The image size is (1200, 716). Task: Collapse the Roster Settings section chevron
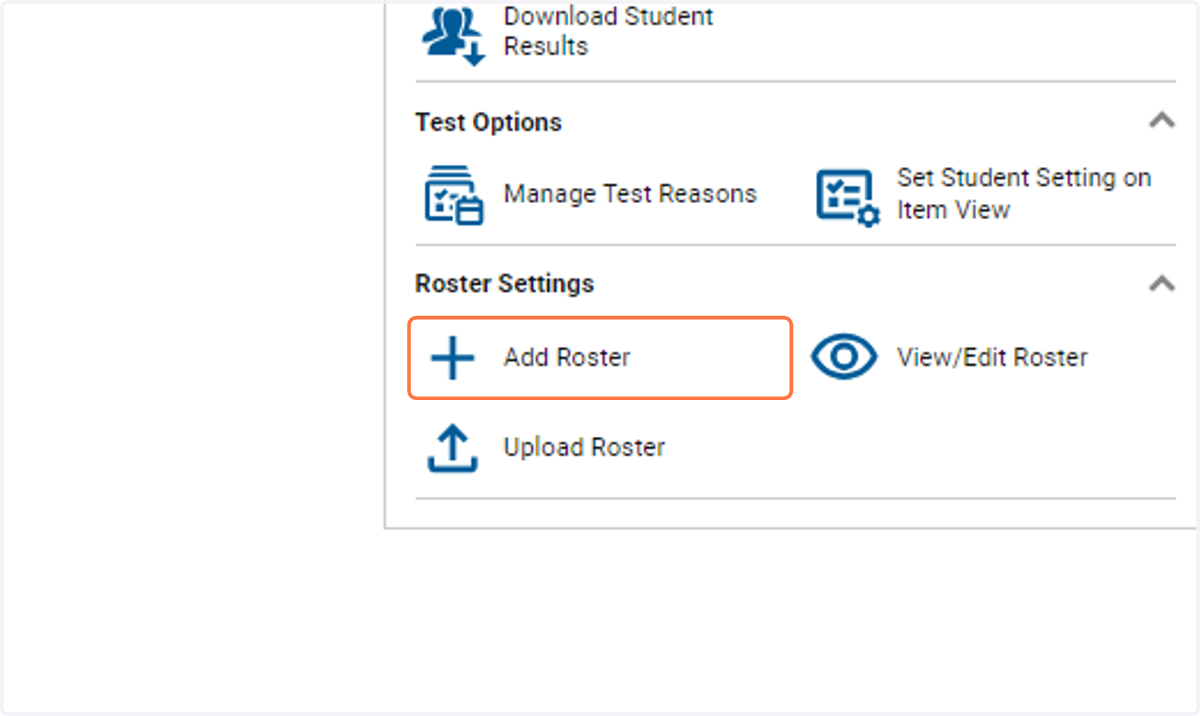coord(1161,284)
